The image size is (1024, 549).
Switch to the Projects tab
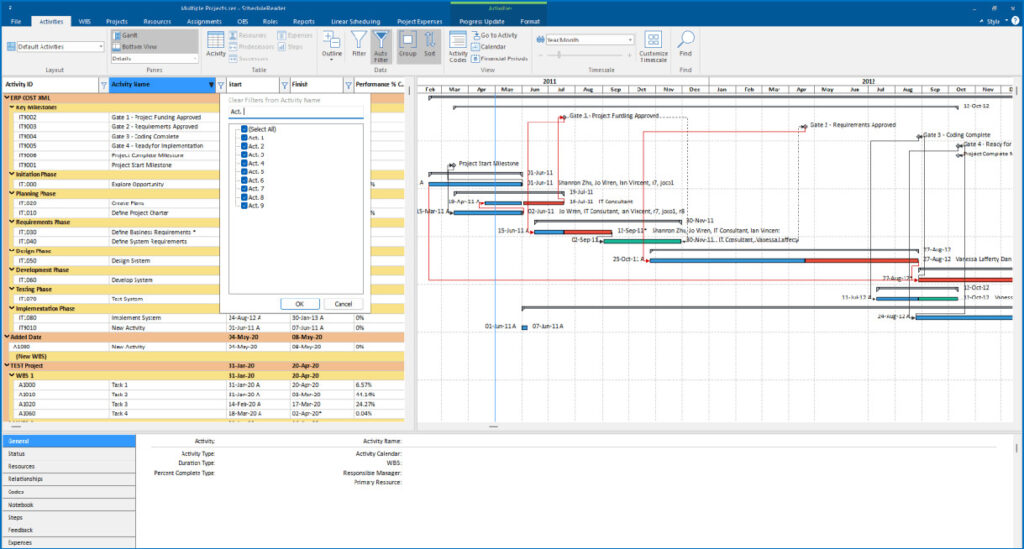tap(117, 22)
